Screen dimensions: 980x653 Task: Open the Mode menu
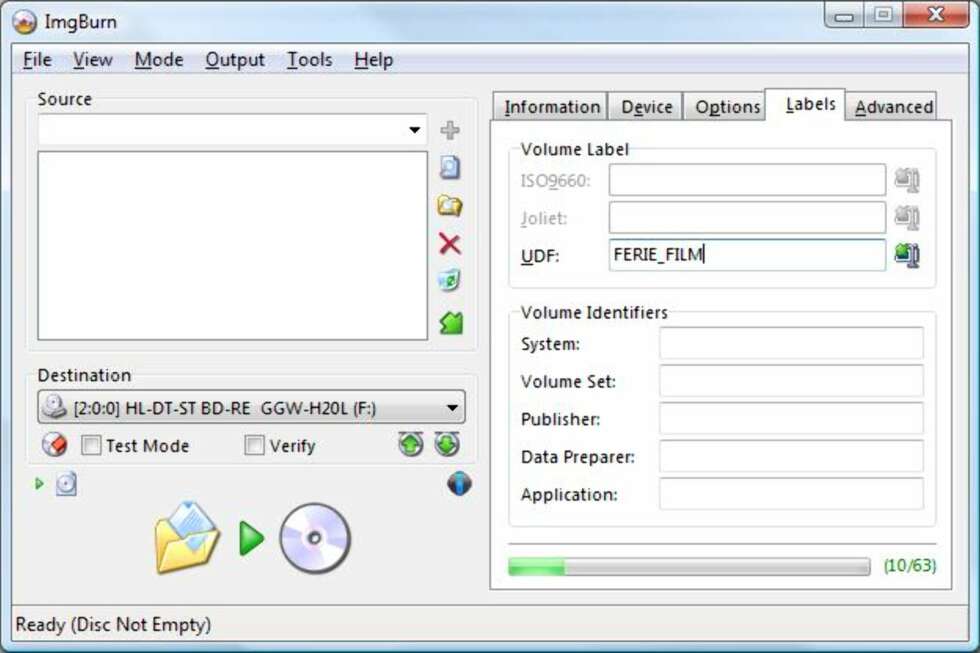(159, 60)
